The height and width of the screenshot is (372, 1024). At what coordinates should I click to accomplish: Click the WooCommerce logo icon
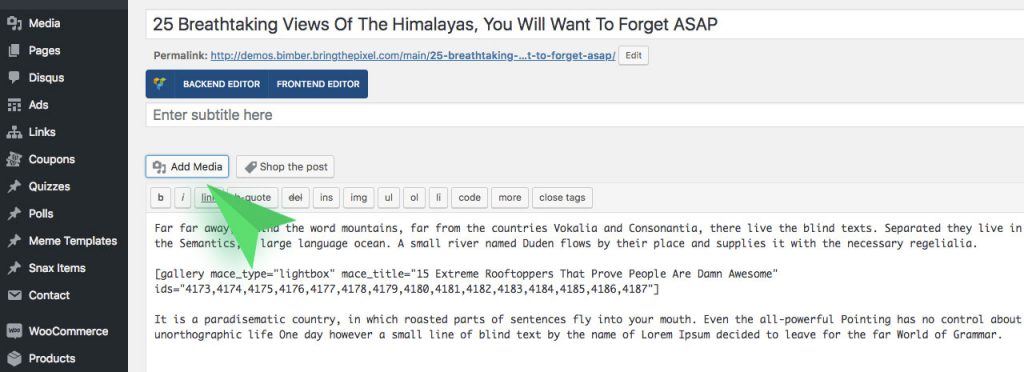click(x=14, y=331)
